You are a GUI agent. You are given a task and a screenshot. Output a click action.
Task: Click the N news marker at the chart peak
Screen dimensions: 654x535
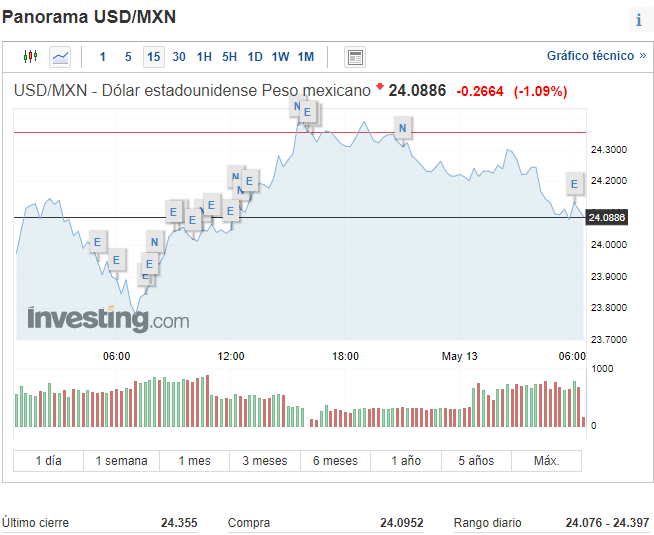pos(297,106)
